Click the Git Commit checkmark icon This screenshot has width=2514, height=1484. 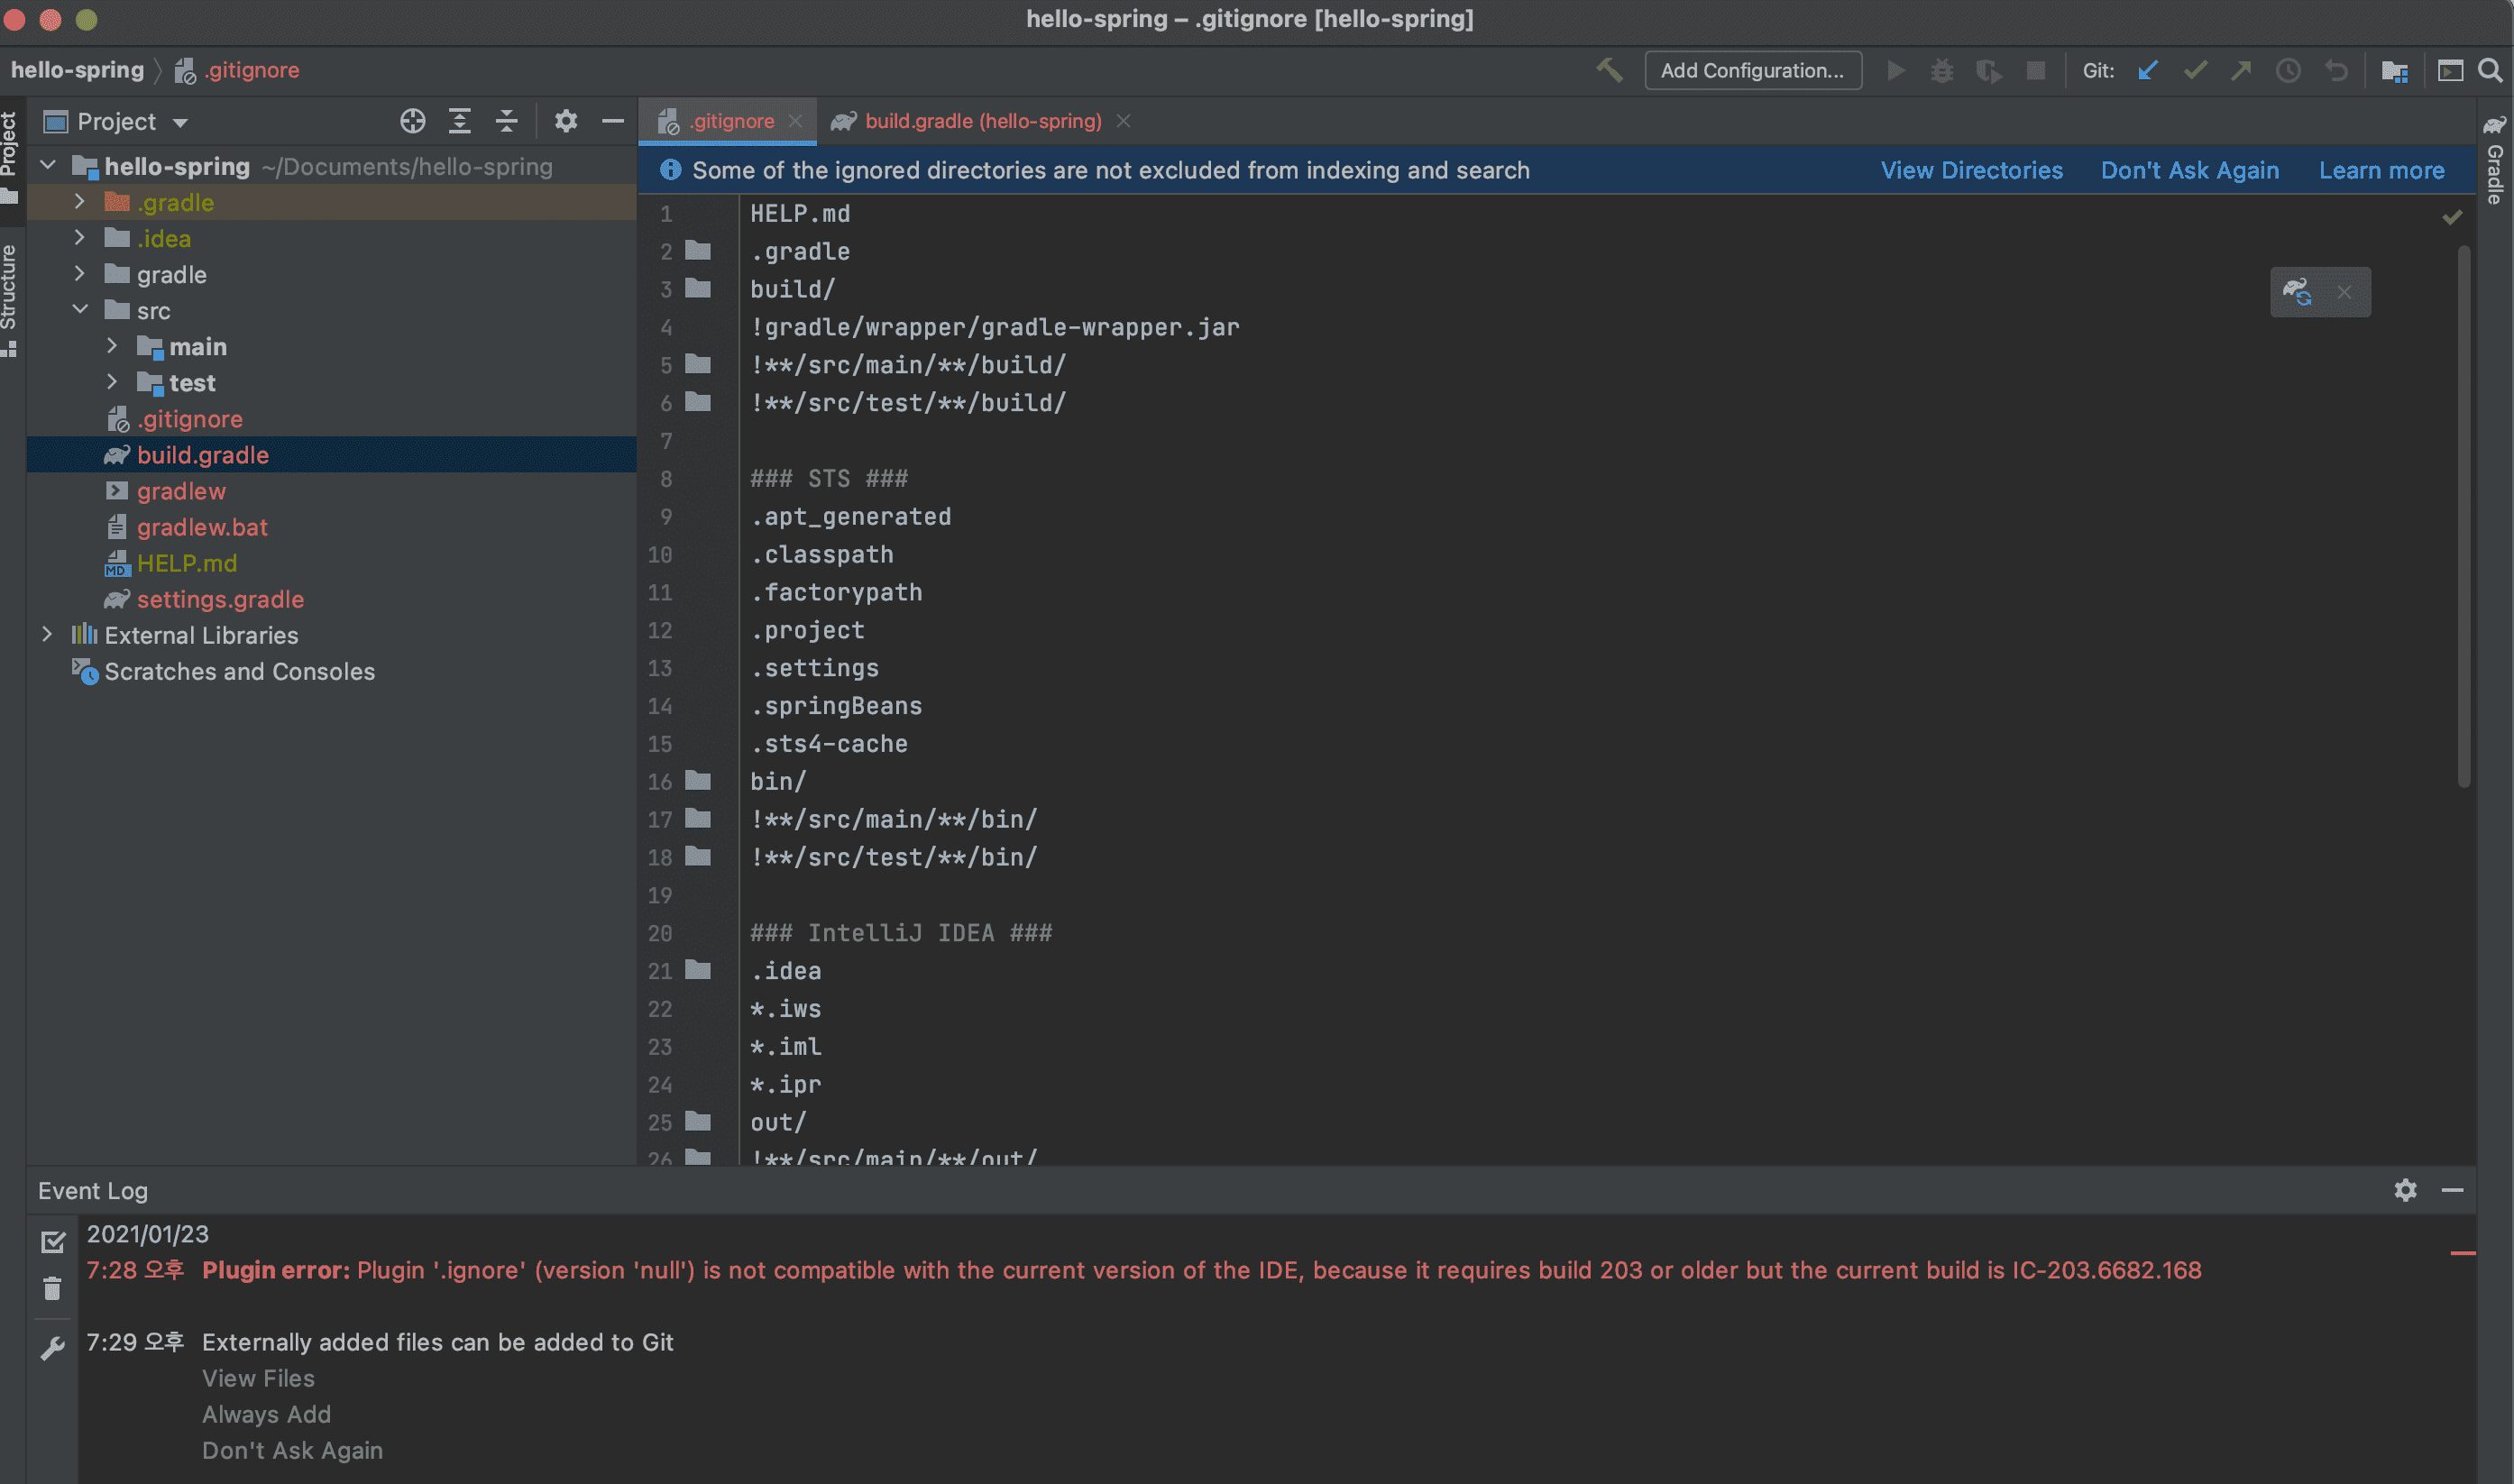pos(2194,70)
